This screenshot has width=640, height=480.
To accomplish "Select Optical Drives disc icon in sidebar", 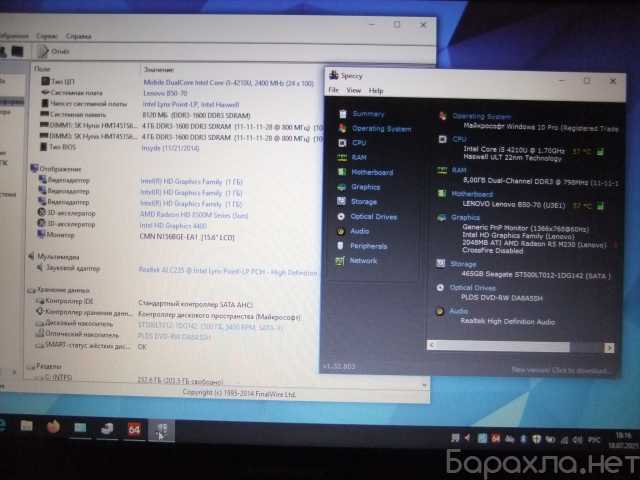I will (x=341, y=216).
